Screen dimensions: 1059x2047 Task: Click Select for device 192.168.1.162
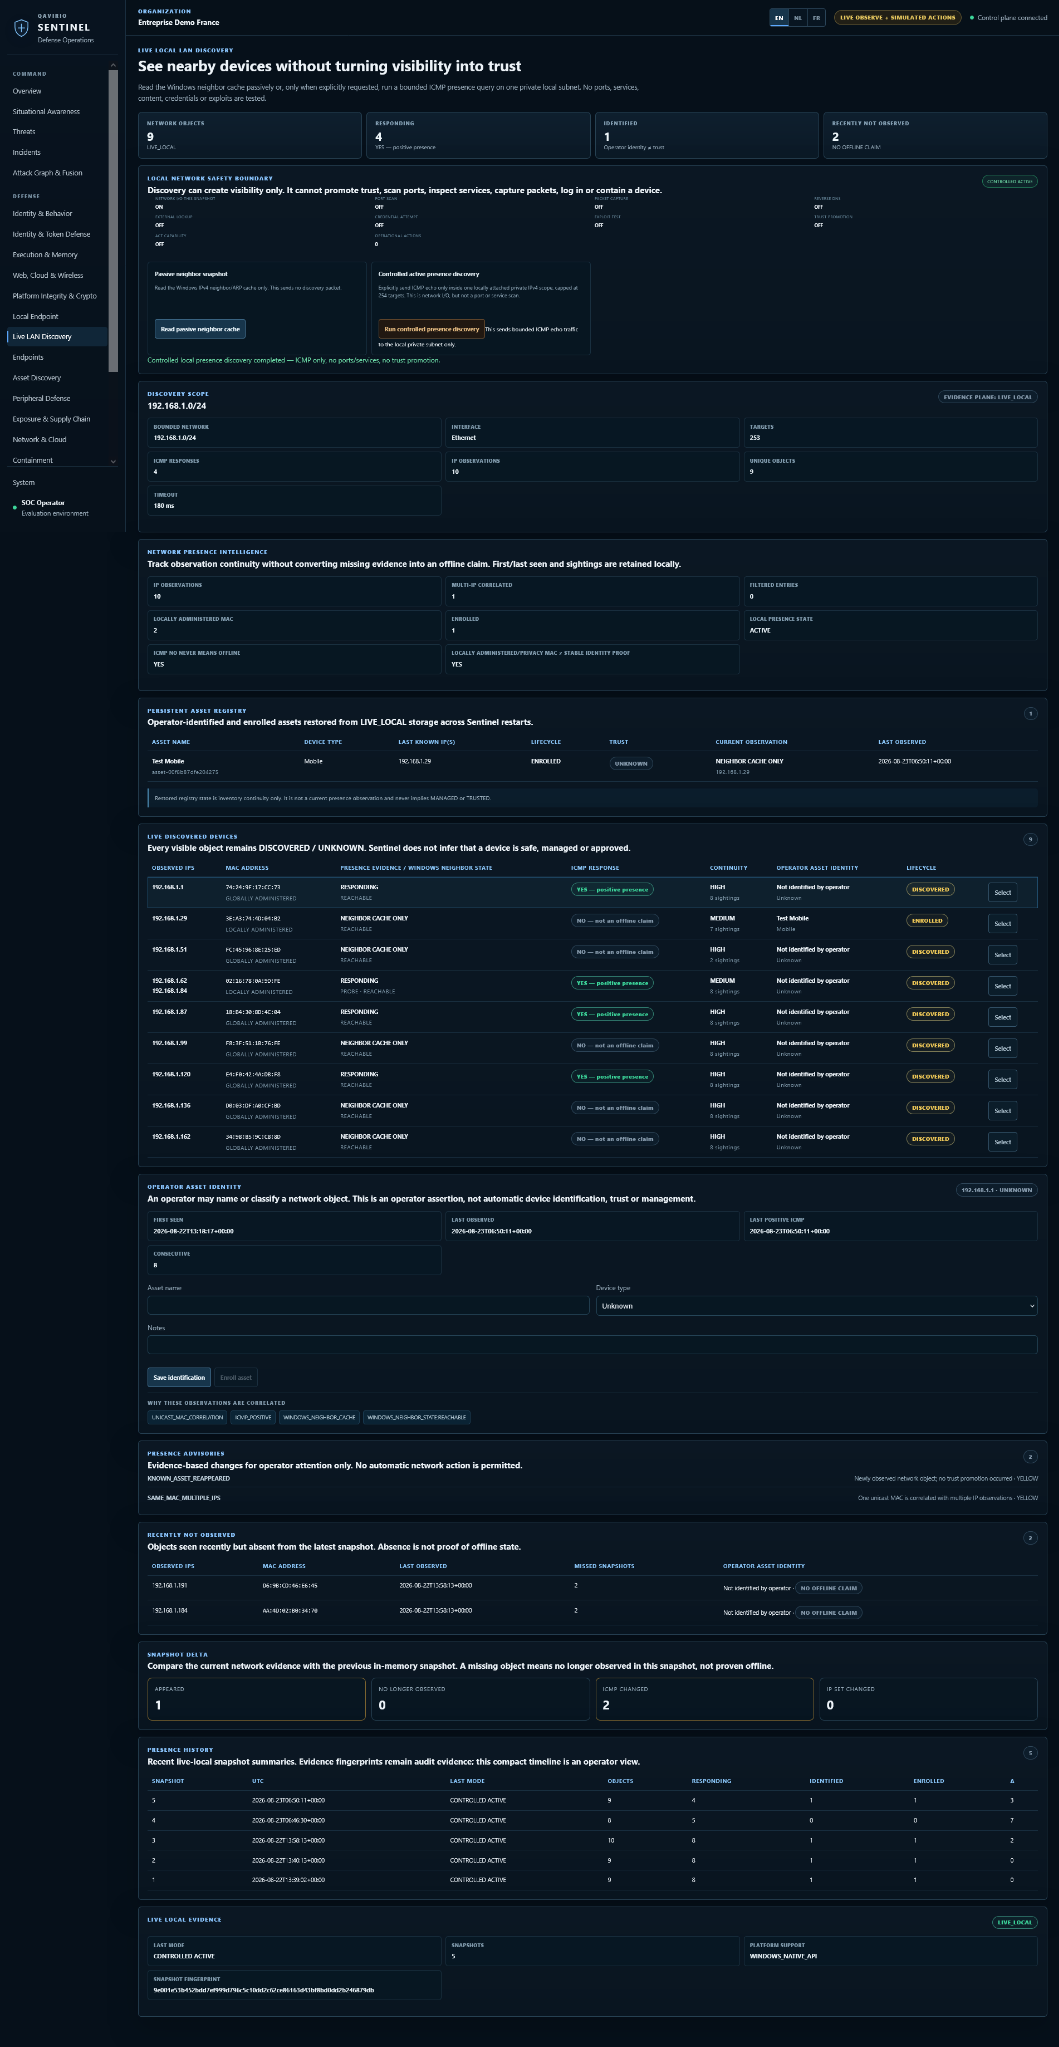1002,1142
